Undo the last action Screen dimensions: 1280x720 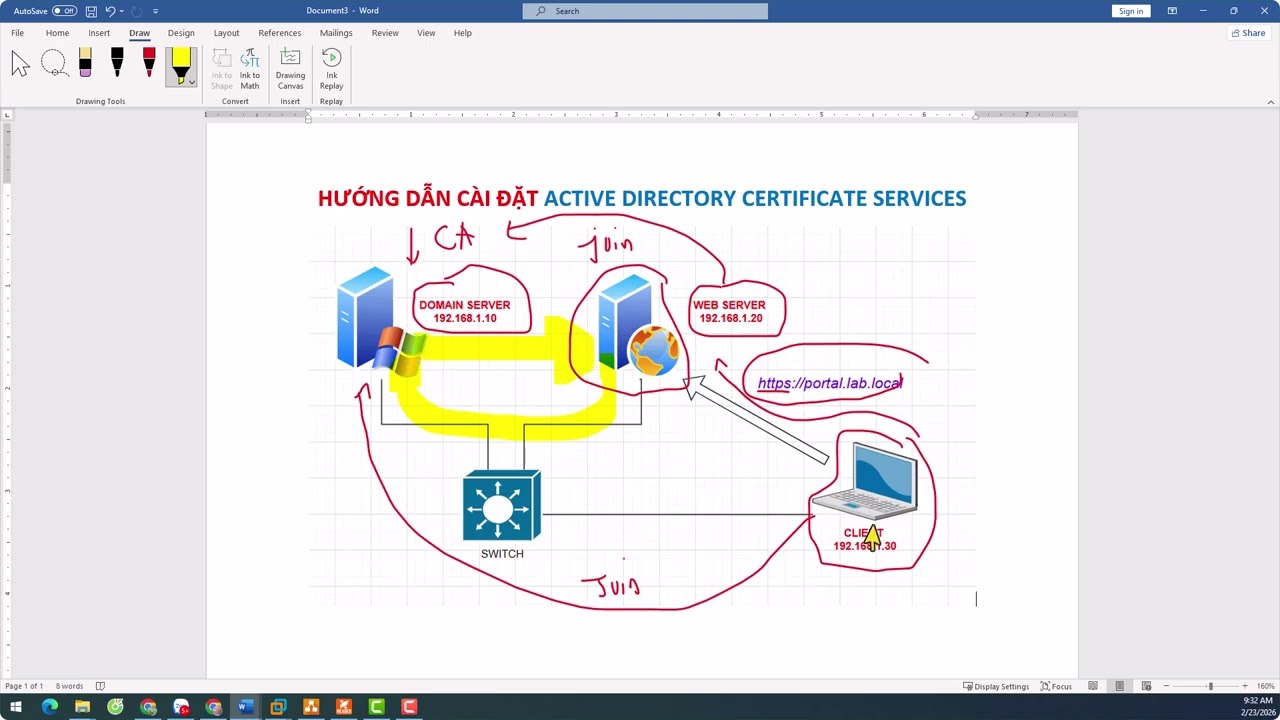[x=111, y=11]
